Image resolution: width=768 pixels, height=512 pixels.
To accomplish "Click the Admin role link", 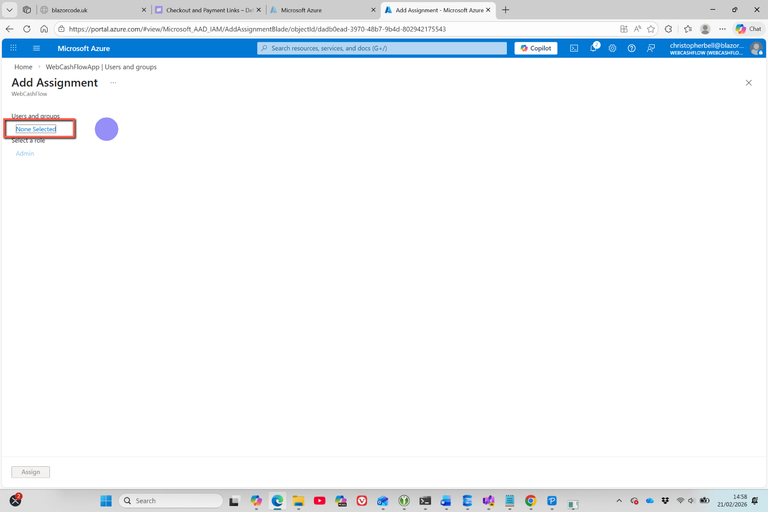I will point(25,153).
